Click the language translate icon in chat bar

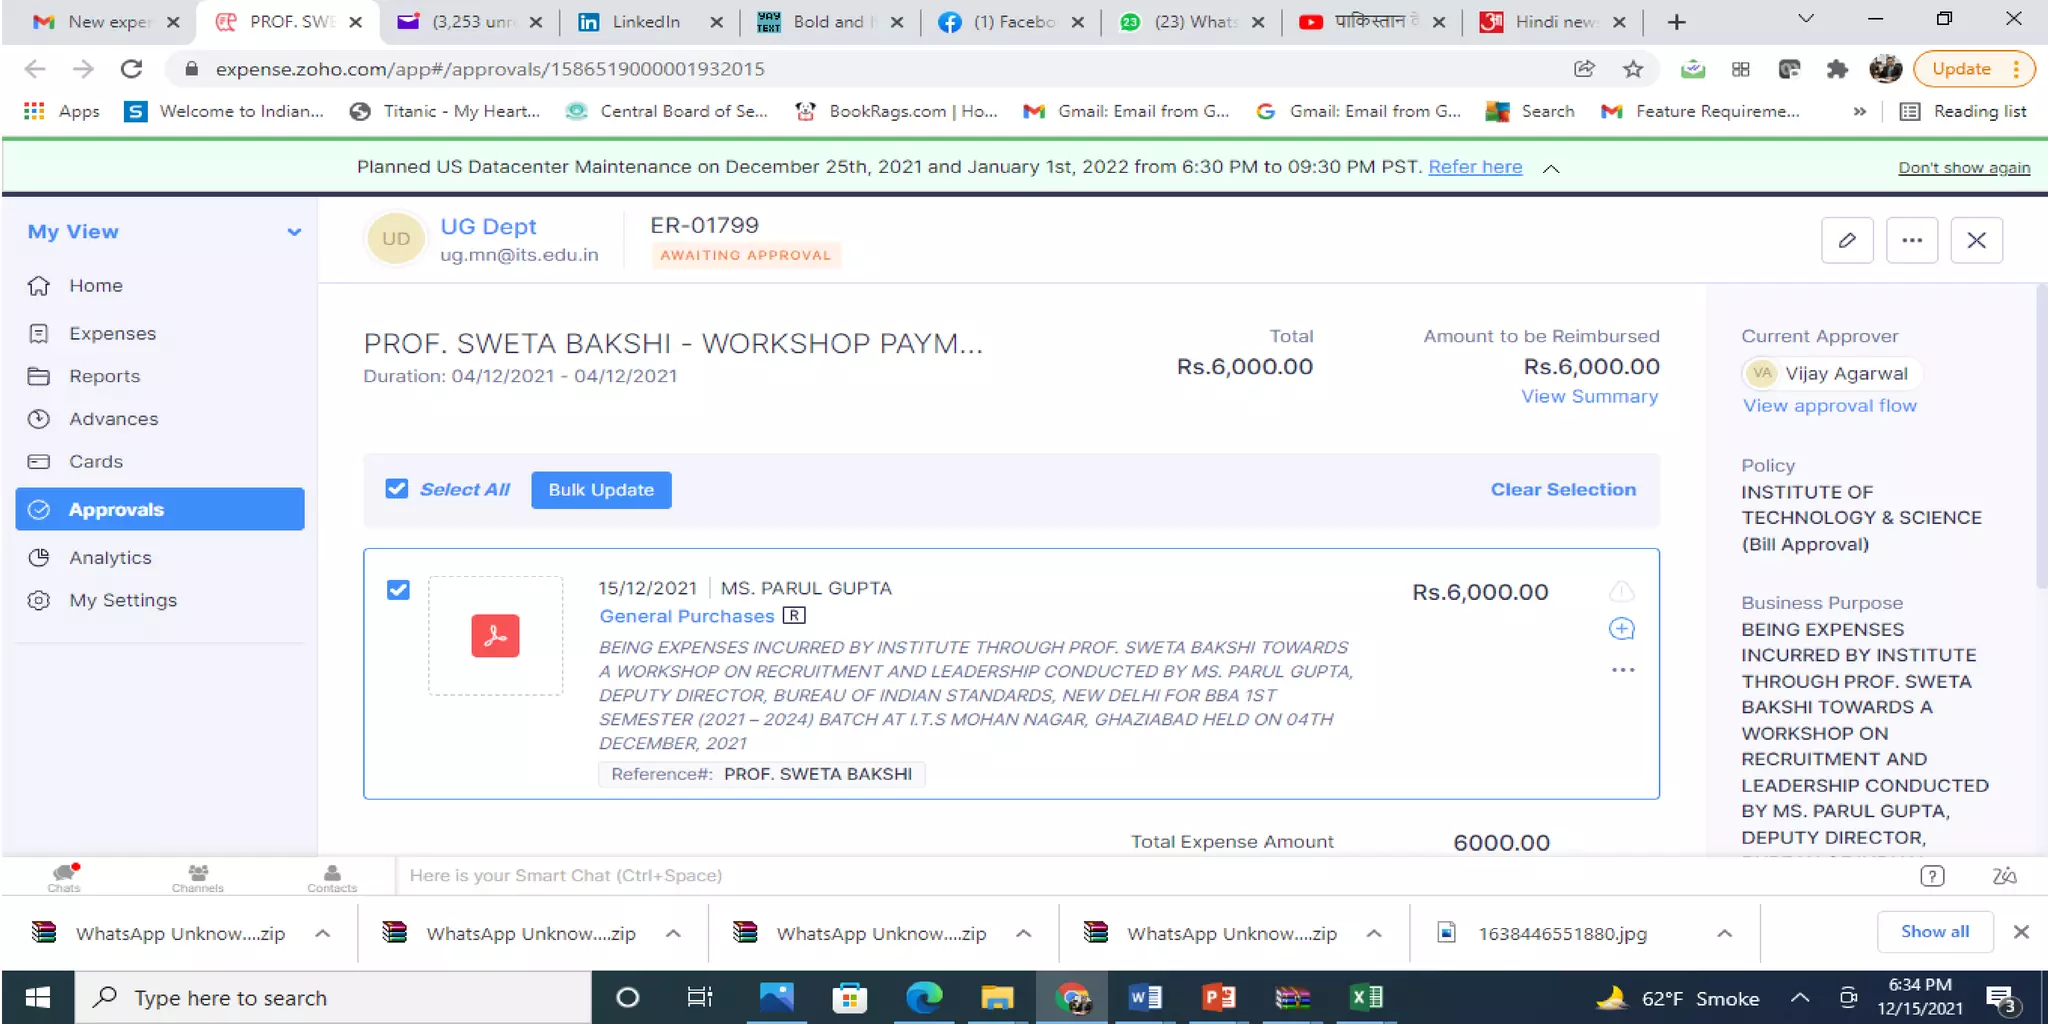[2004, 876]
